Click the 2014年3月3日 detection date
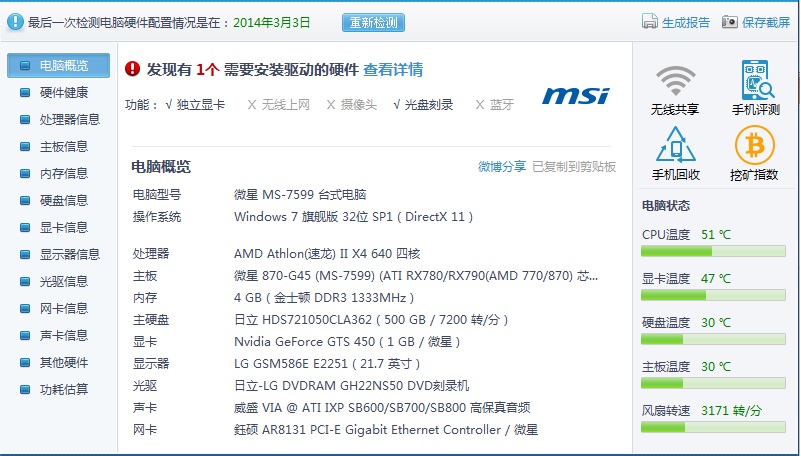Viewport: 801px width, 456px height. 272,22
